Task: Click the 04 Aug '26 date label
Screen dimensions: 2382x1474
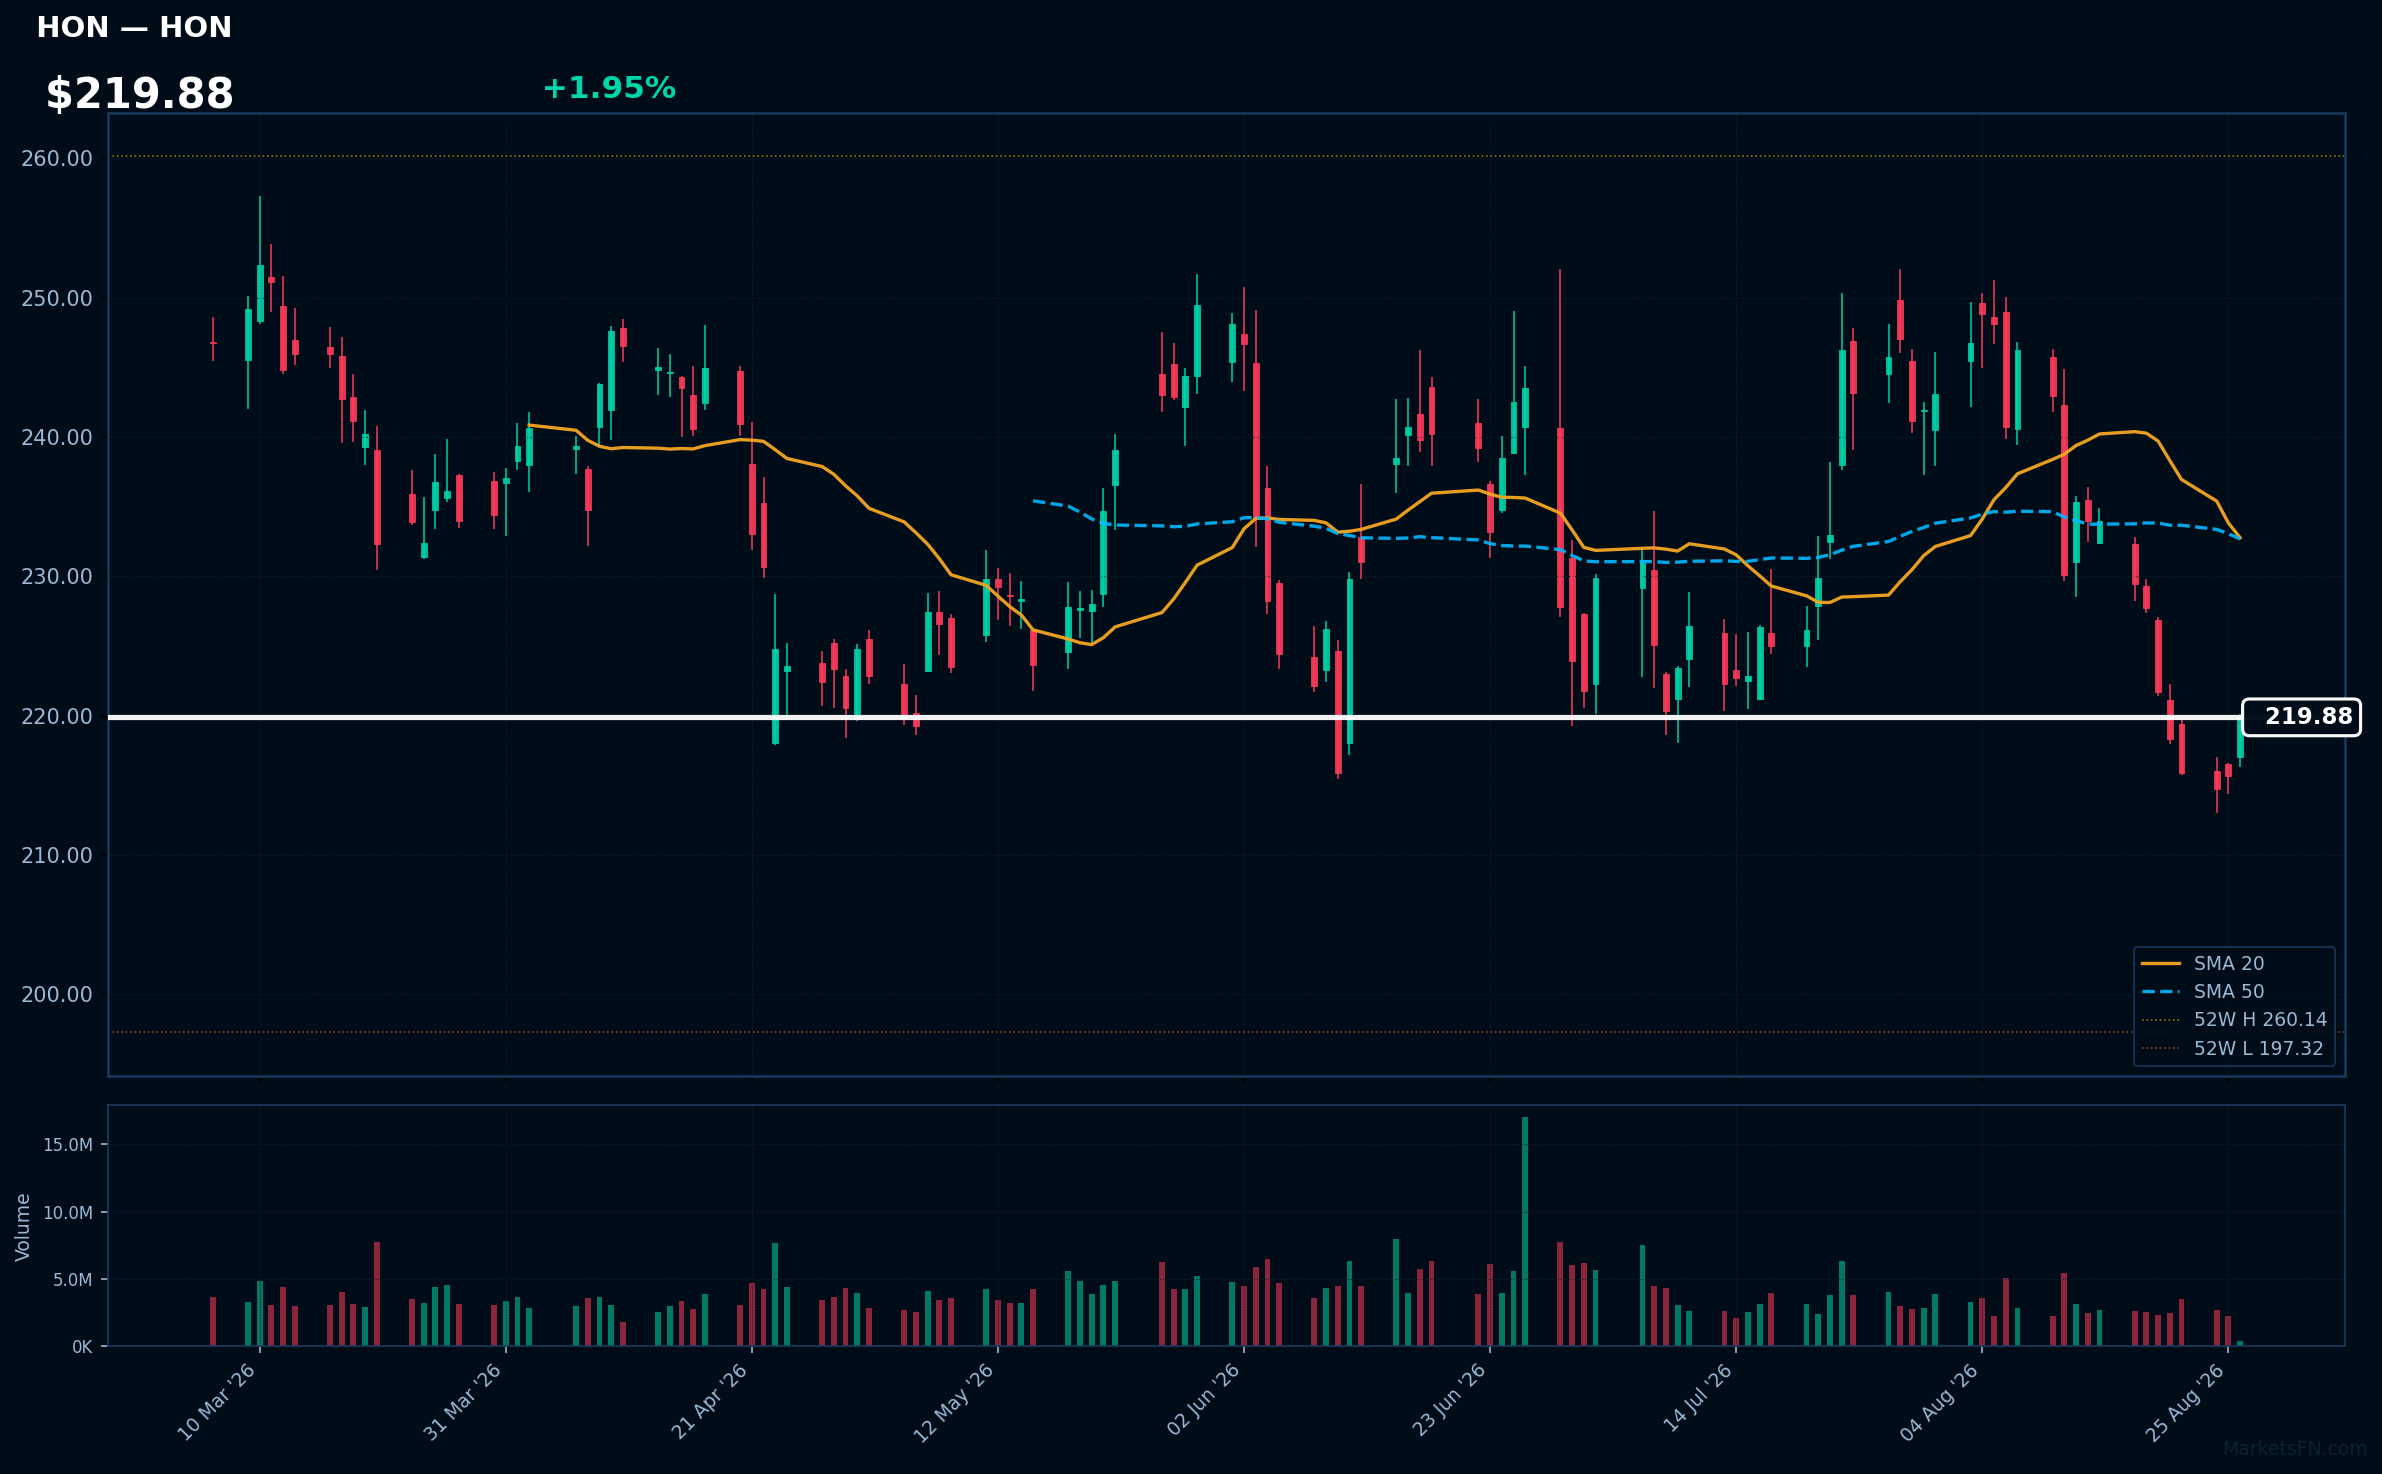Action: click(1939, 1402)
